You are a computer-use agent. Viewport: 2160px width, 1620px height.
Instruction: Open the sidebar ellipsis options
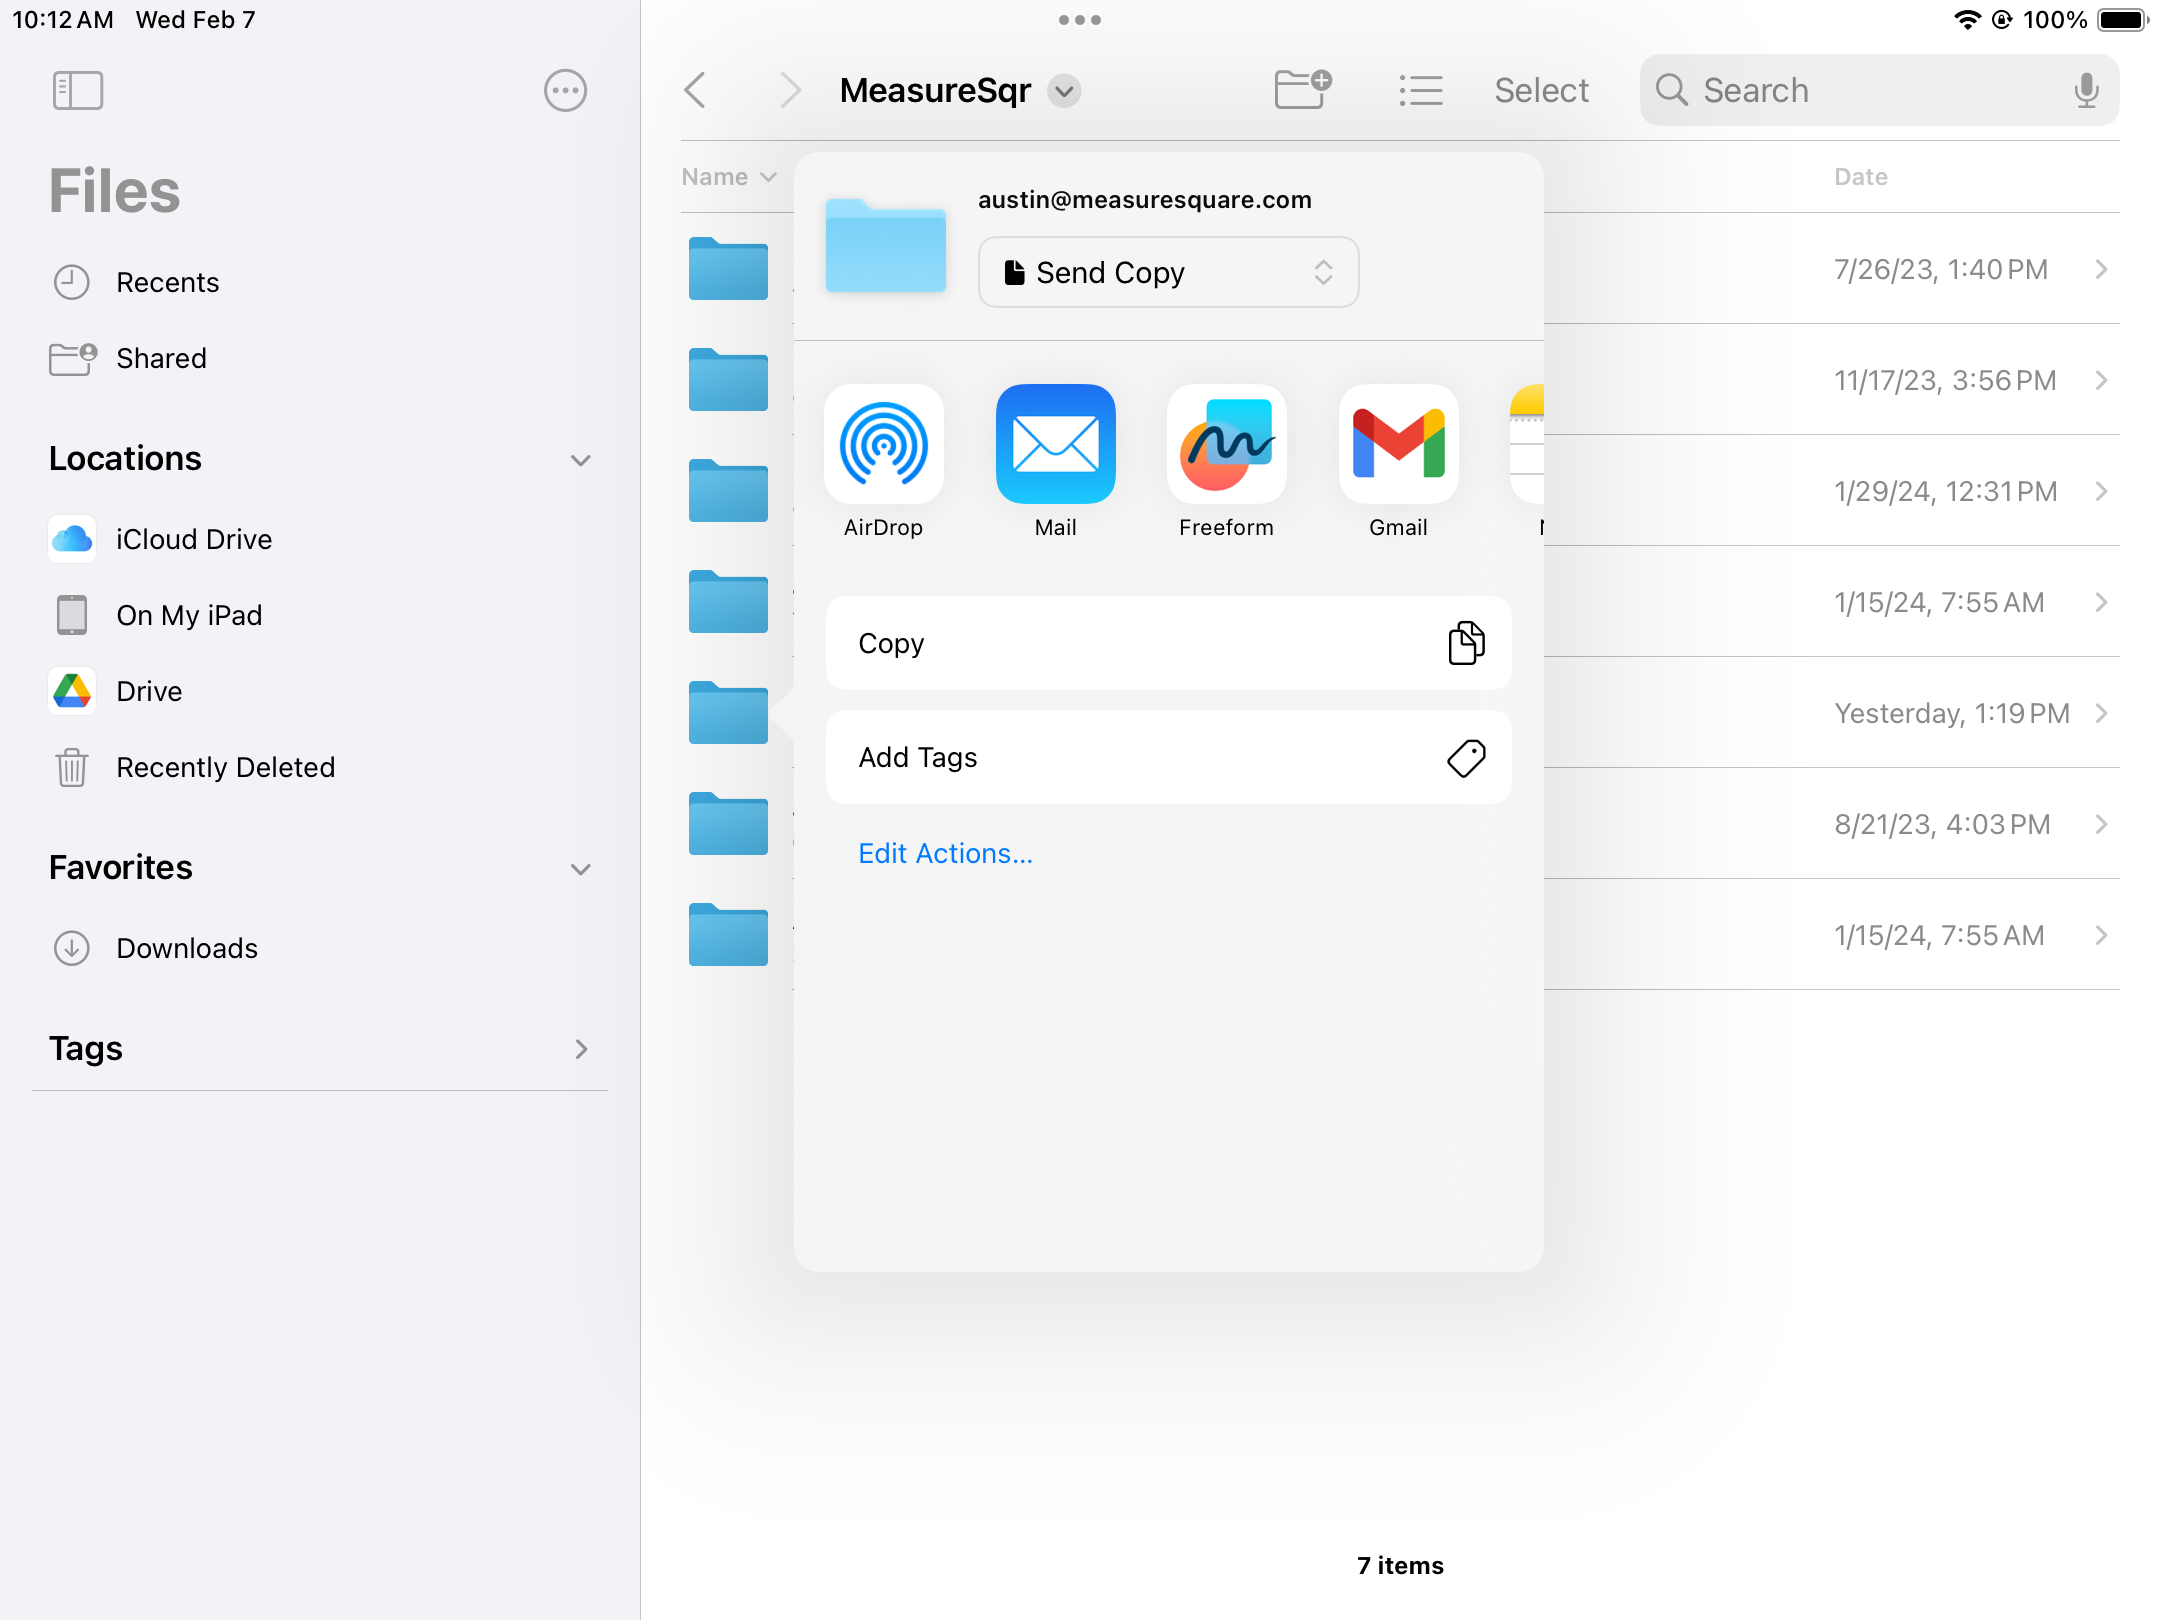[565, 91]
